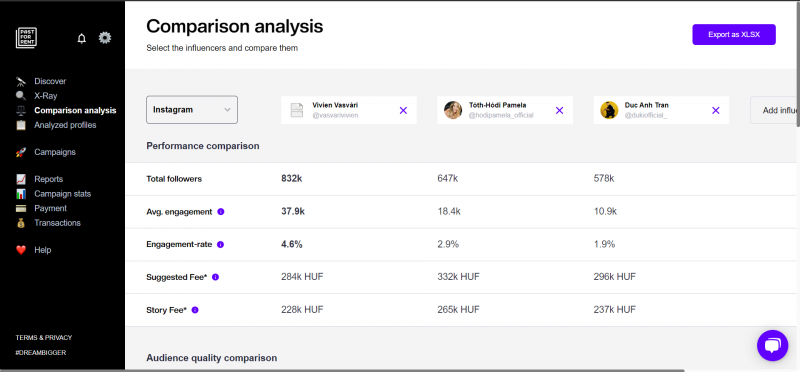Open Campaign stats menu item

click(x=63, y=194)
